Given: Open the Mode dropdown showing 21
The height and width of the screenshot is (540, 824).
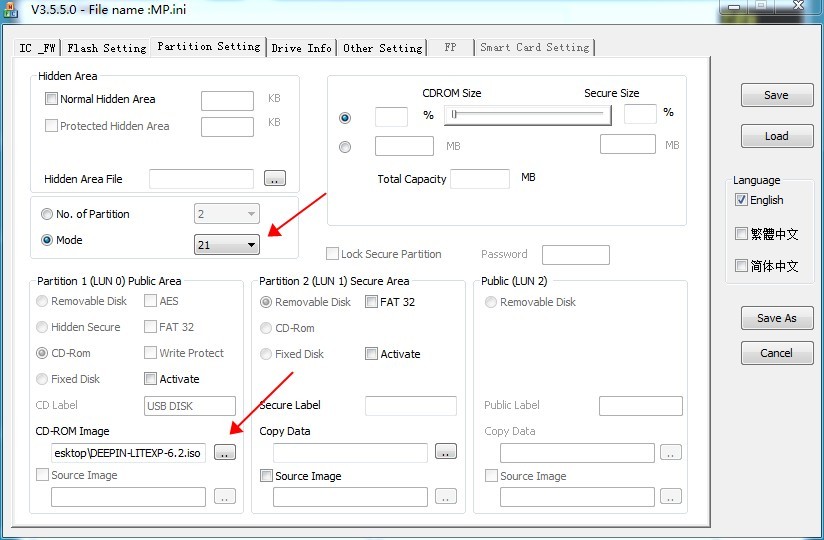Looking at the screenshot, I should click(226, 244).
